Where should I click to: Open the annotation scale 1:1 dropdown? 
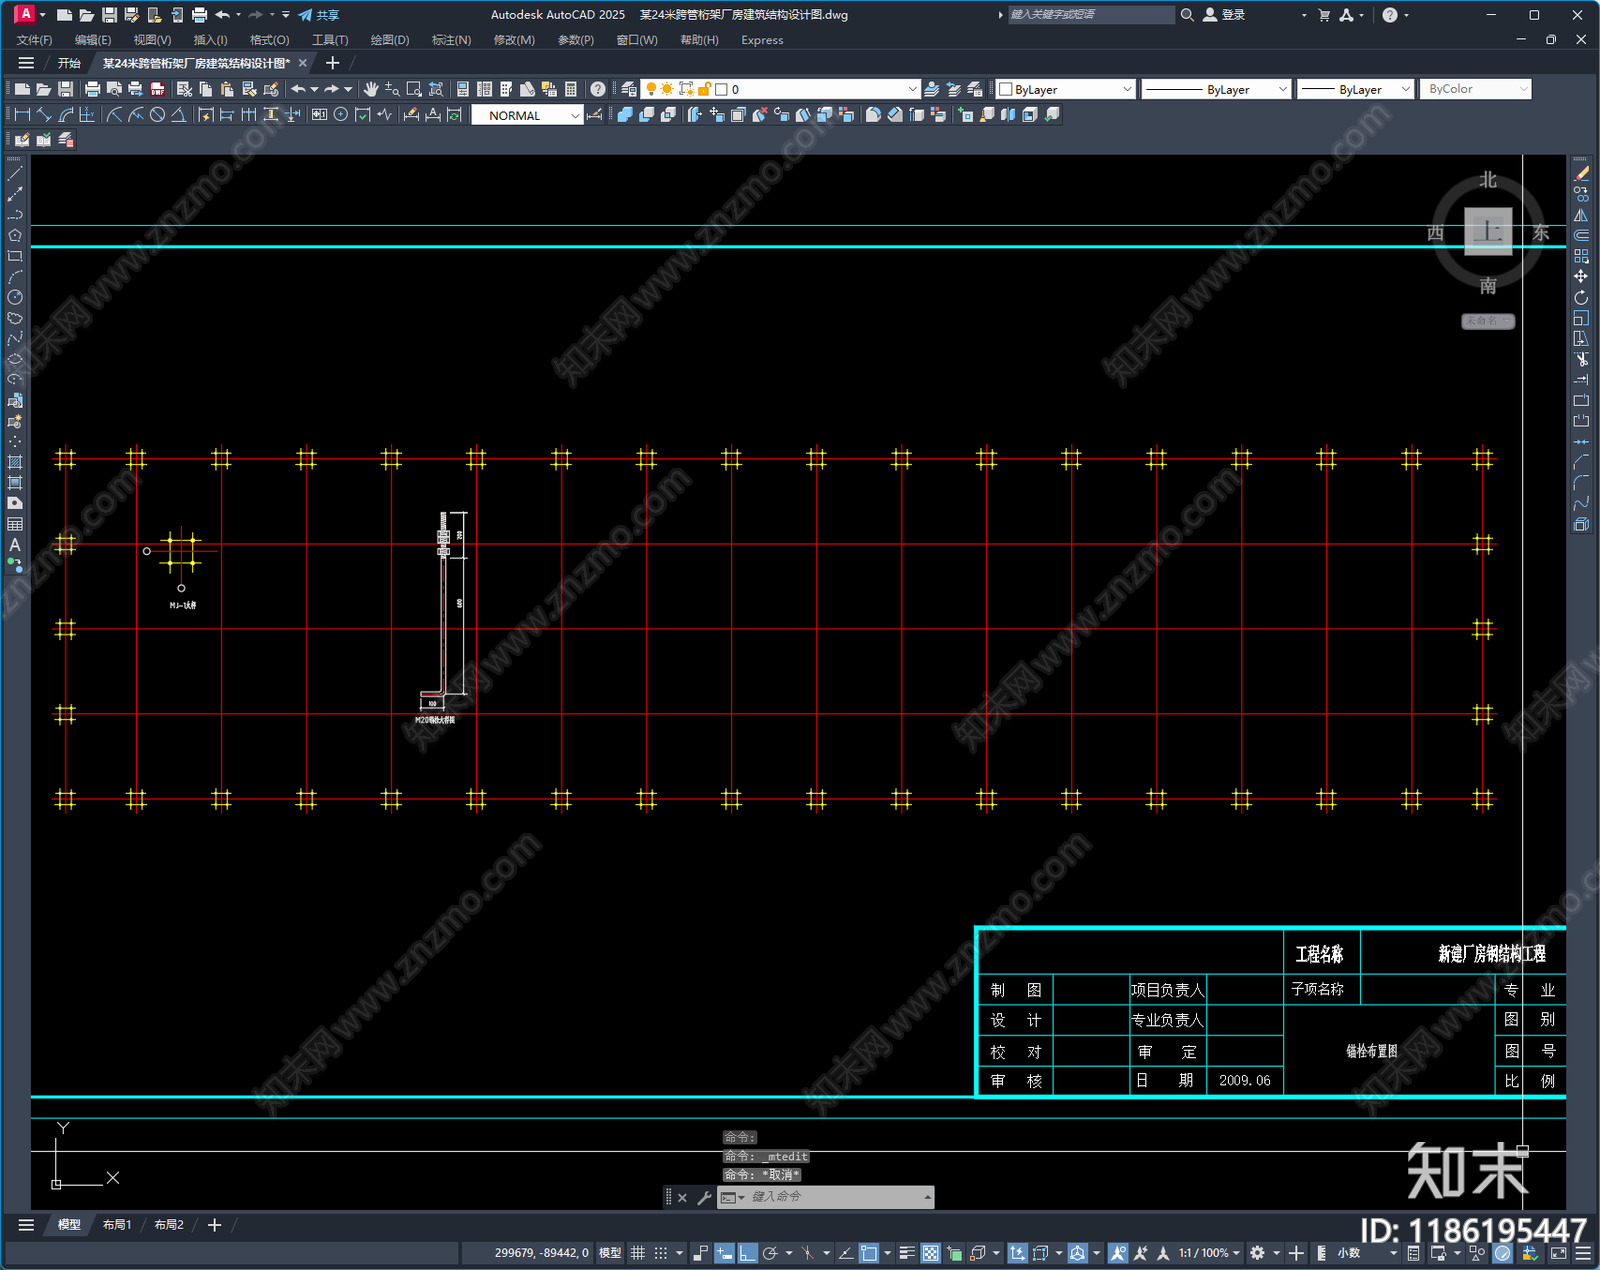coord(1209,1253)
